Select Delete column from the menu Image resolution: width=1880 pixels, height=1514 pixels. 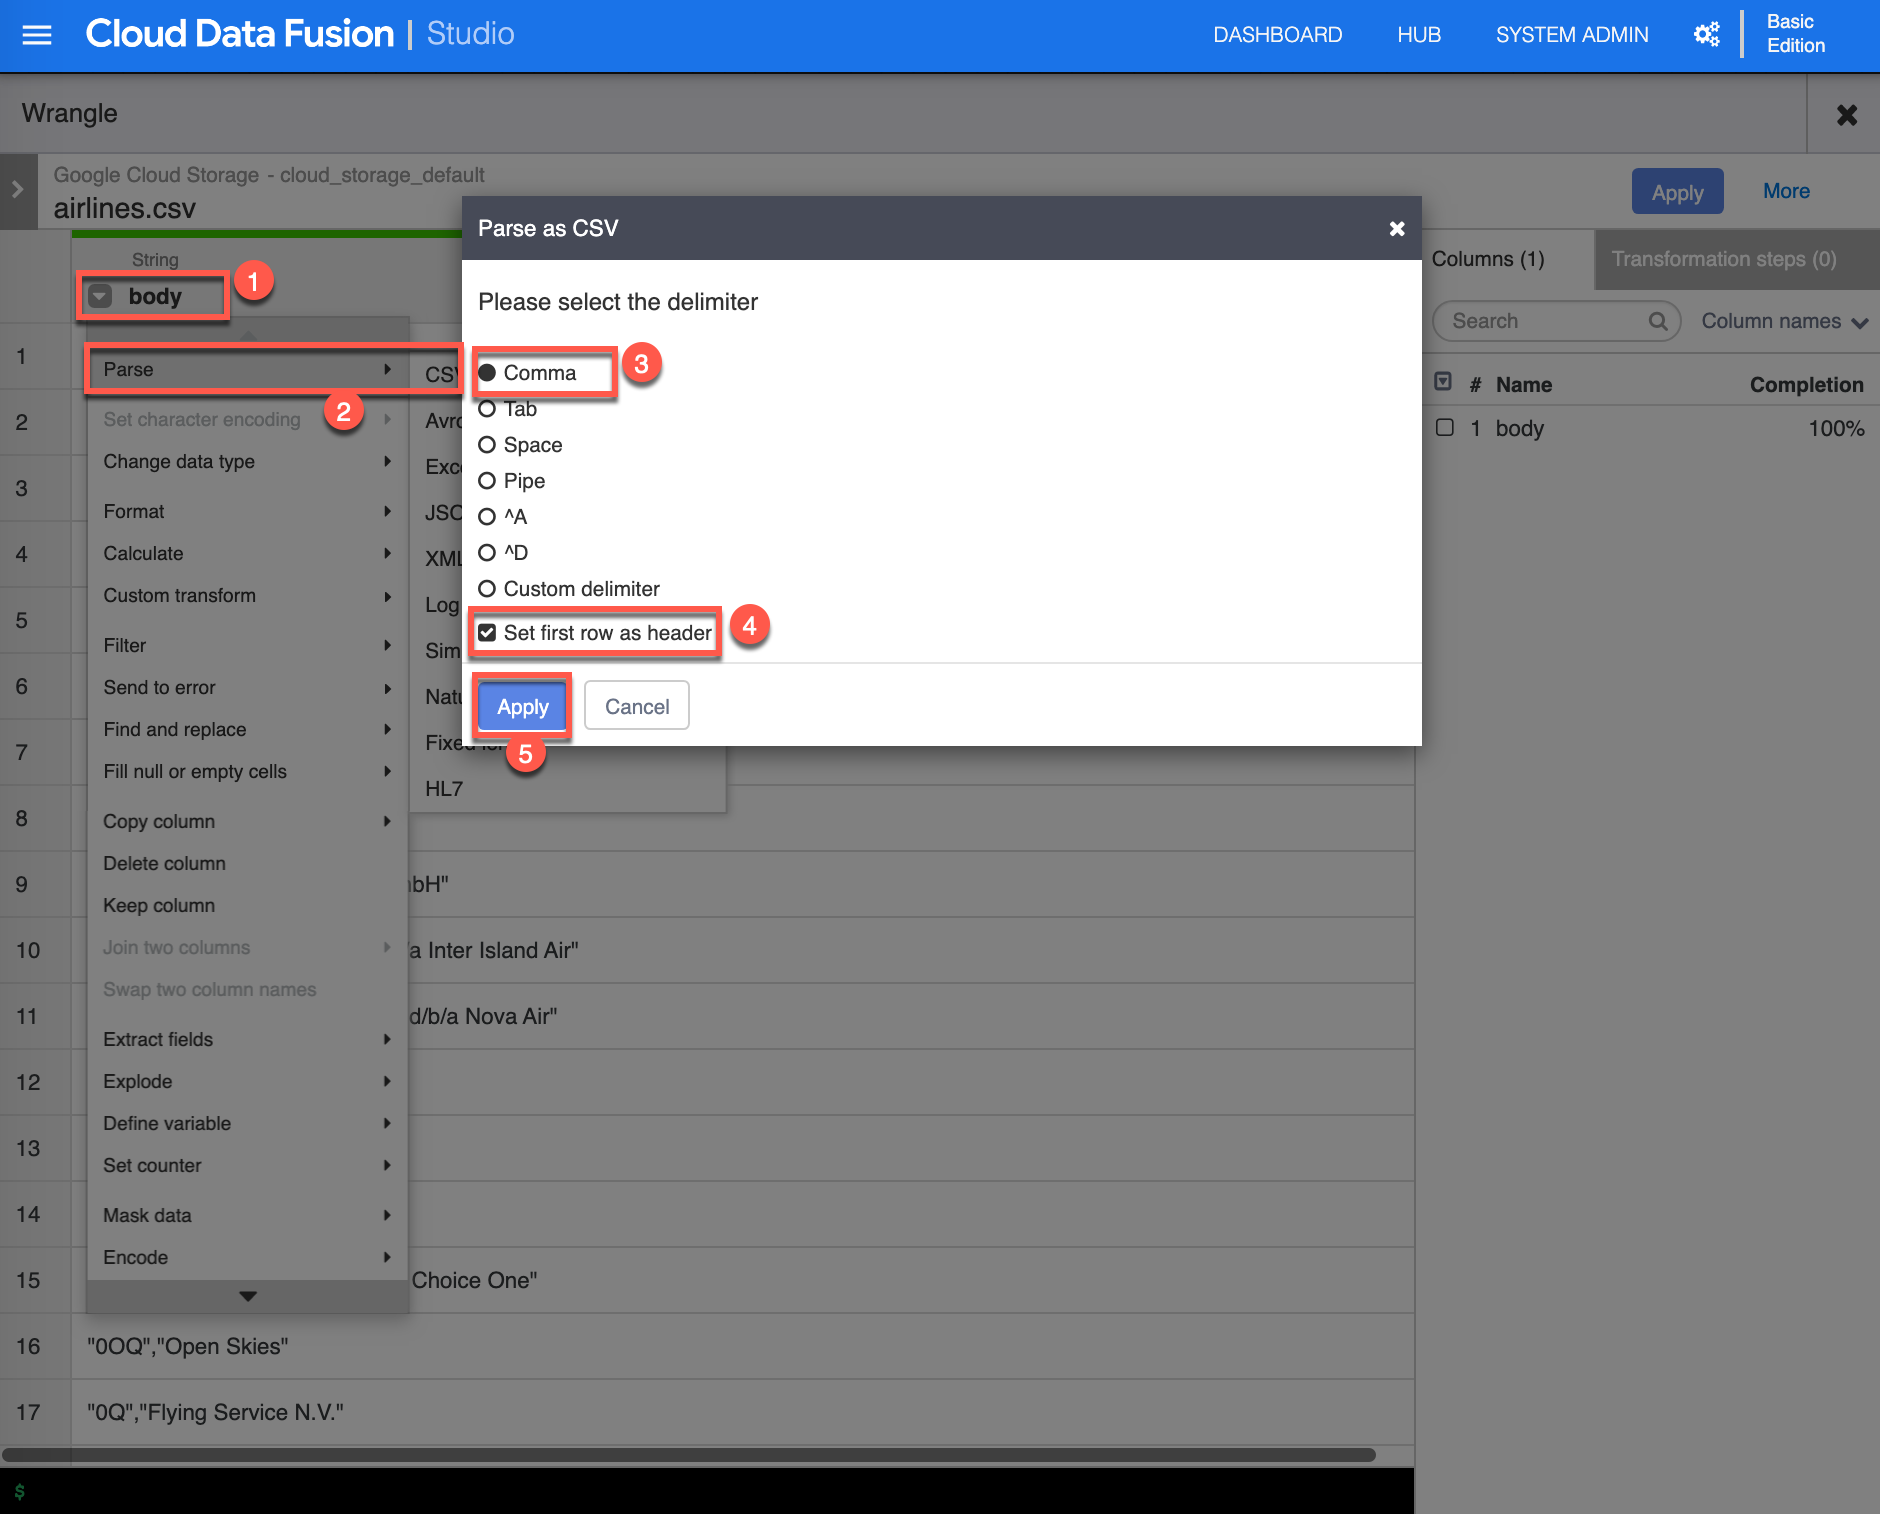coord(165,863)
